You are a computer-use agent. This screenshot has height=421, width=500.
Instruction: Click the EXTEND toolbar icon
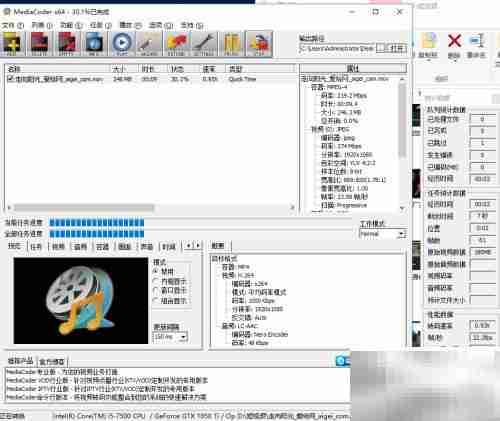[176, 44]
